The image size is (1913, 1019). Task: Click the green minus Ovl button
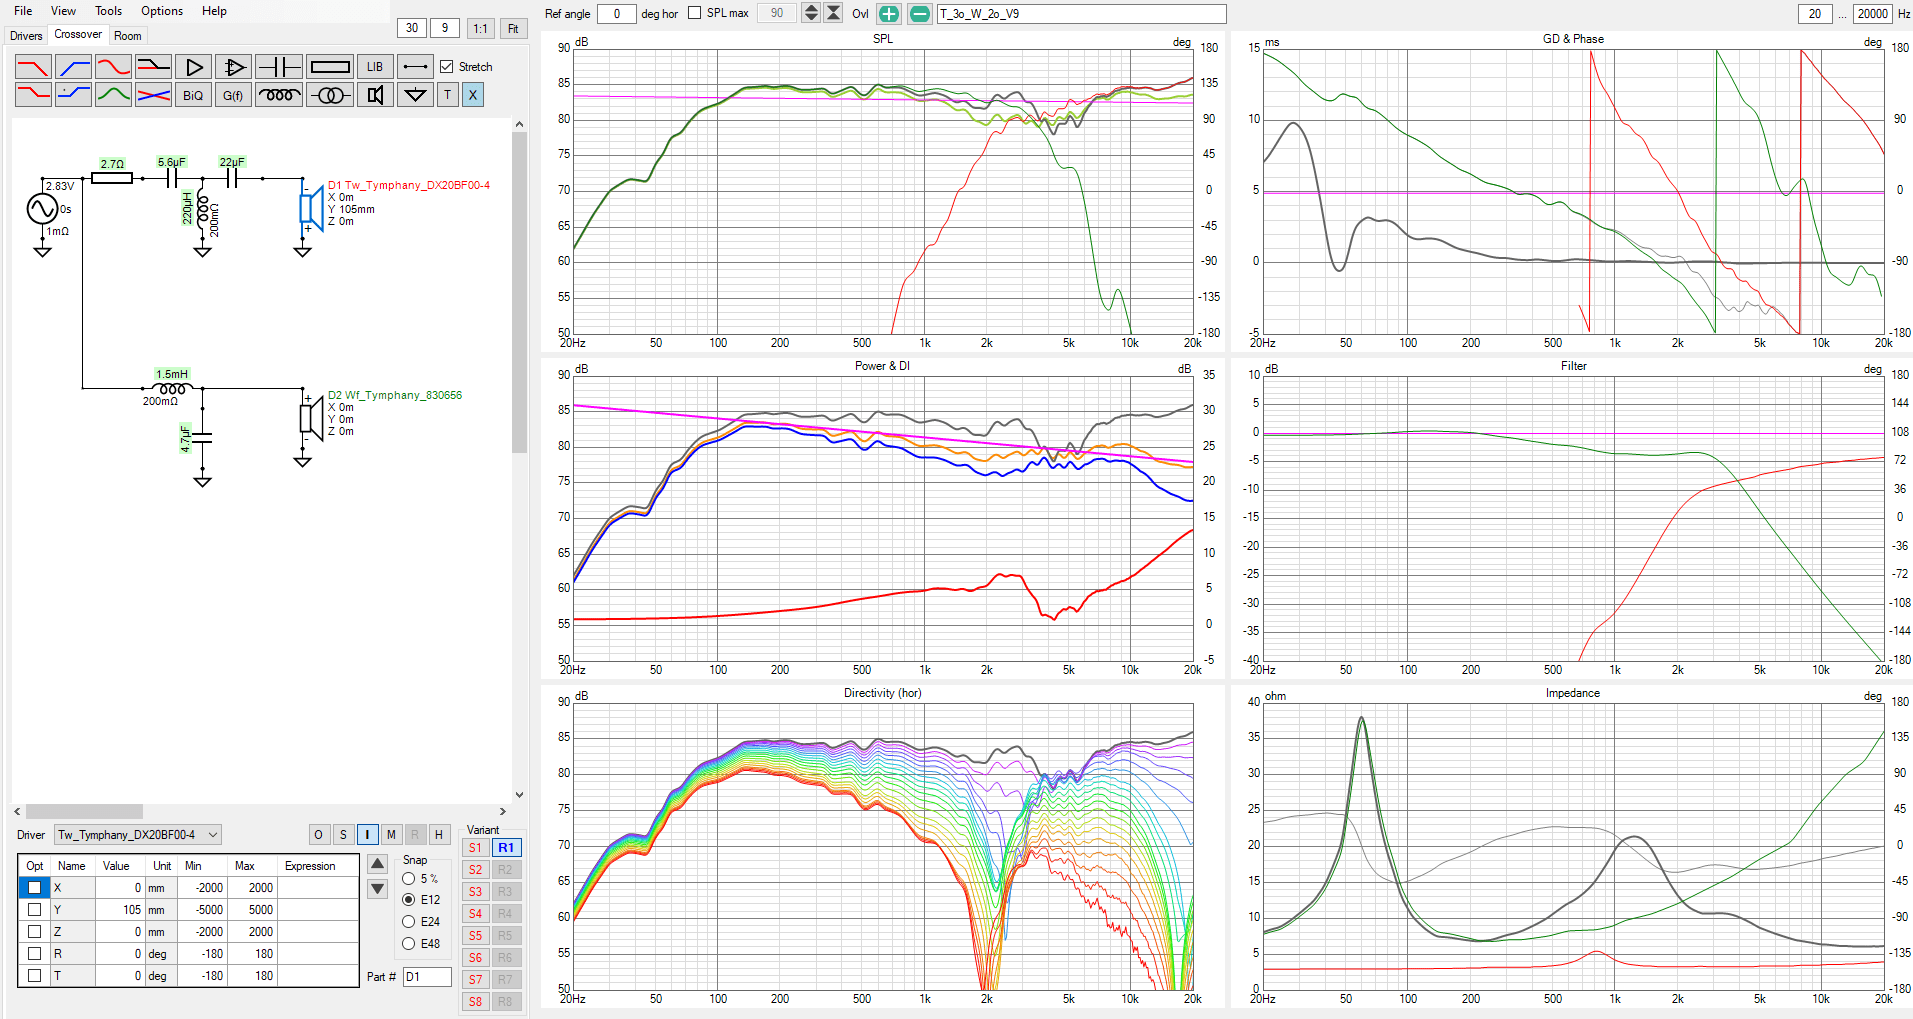tap(920, 14)
